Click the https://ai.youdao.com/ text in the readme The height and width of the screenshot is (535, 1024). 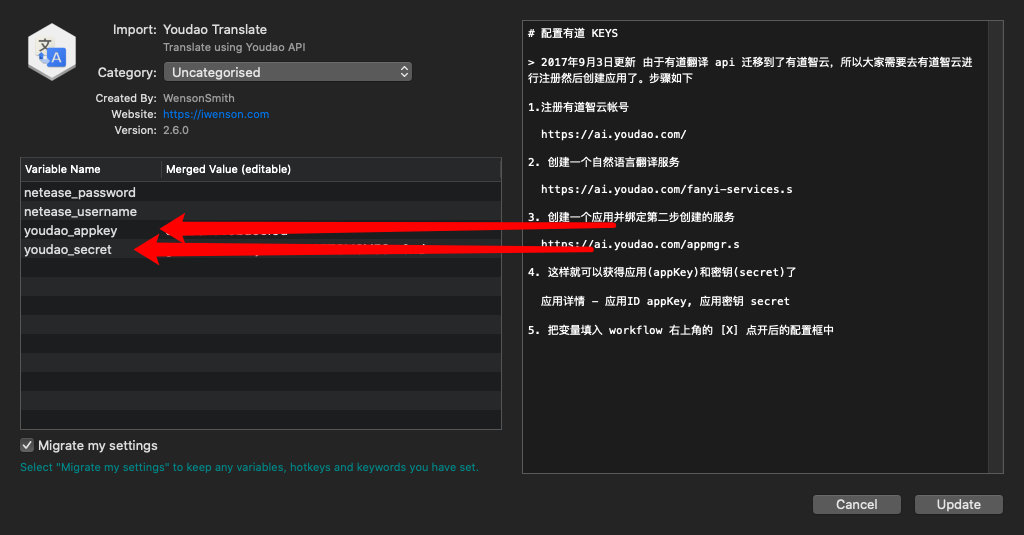pos(613,134)
